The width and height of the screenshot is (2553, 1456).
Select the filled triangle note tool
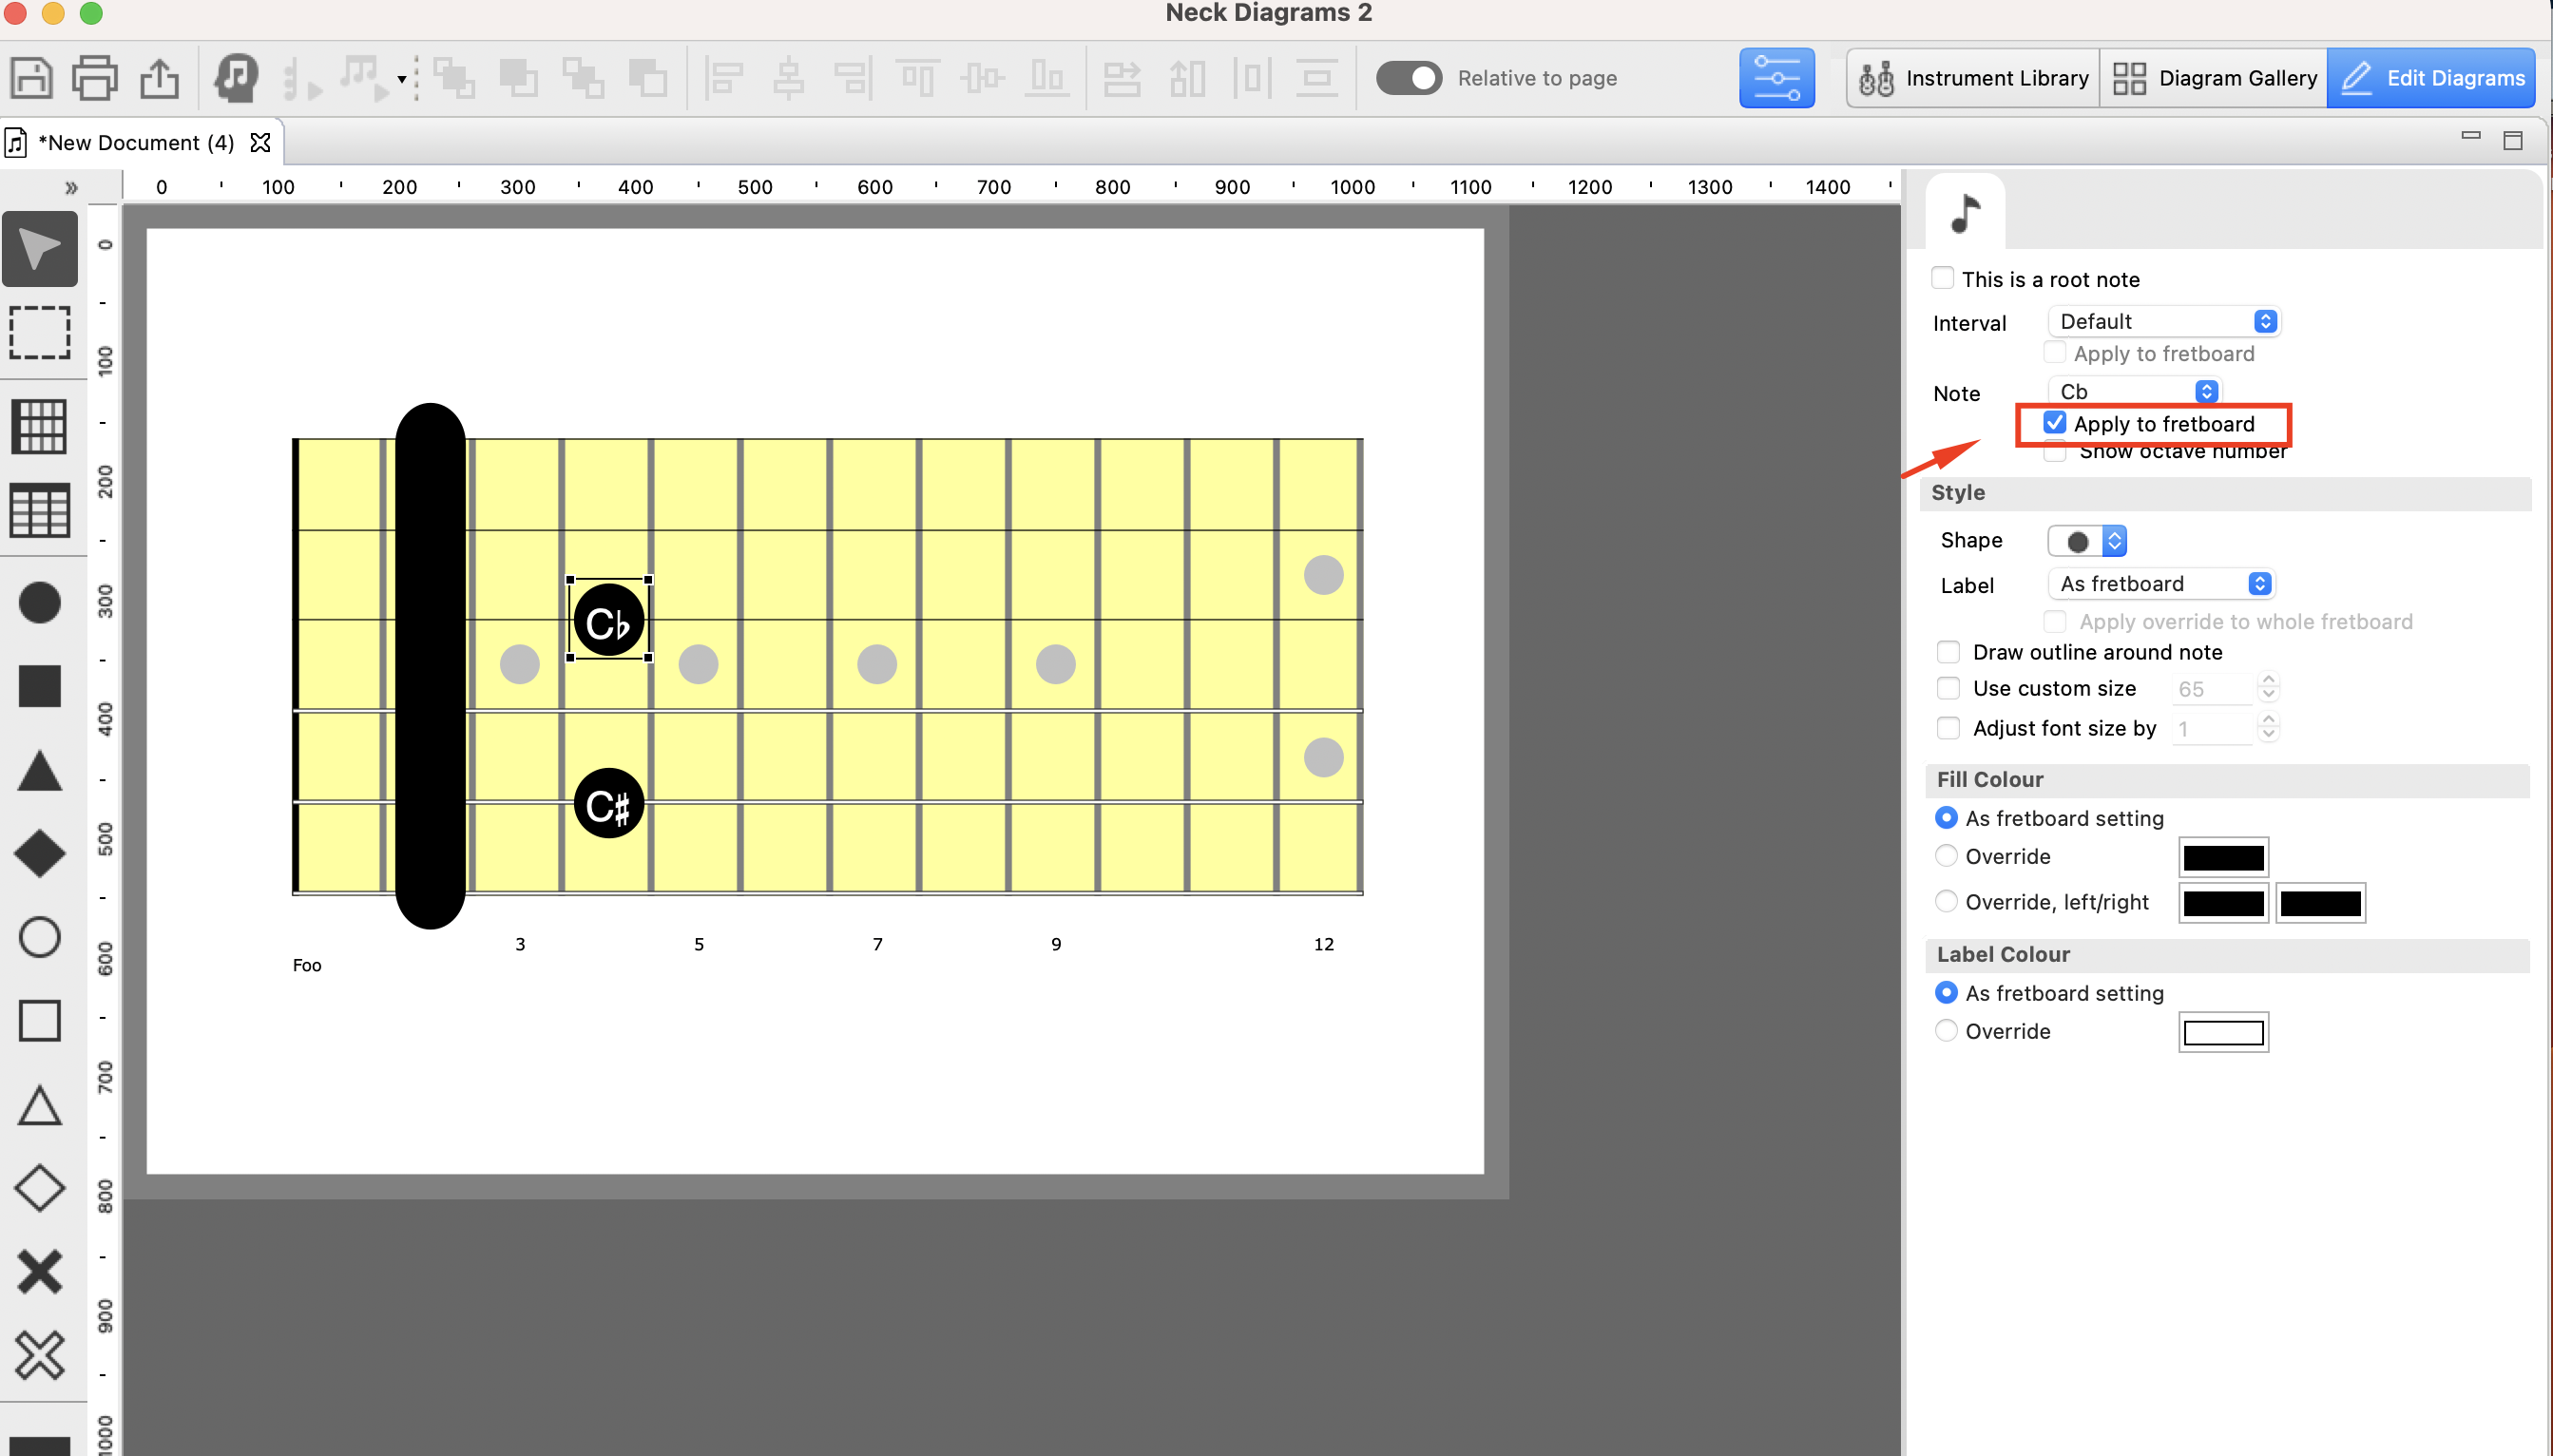(40, 771)
